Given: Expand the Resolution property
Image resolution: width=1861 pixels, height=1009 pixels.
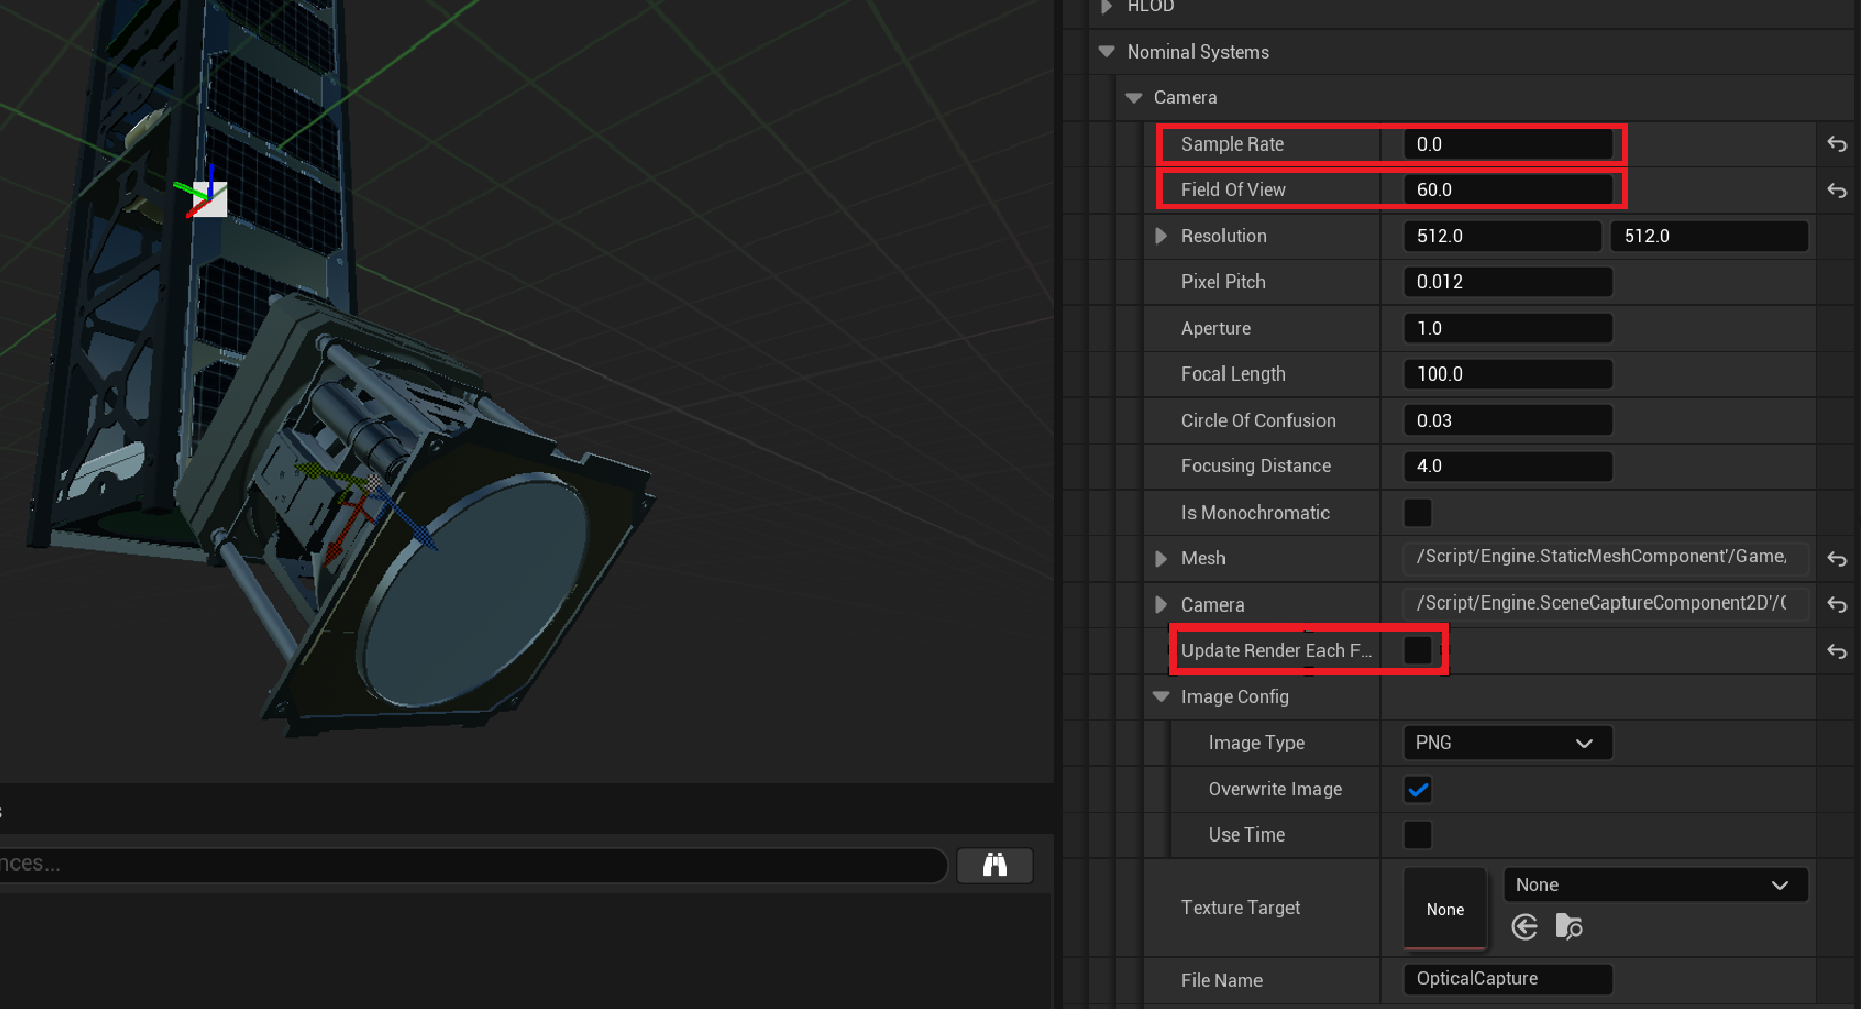Looking at the screenshot, I should pos(1160,236).
